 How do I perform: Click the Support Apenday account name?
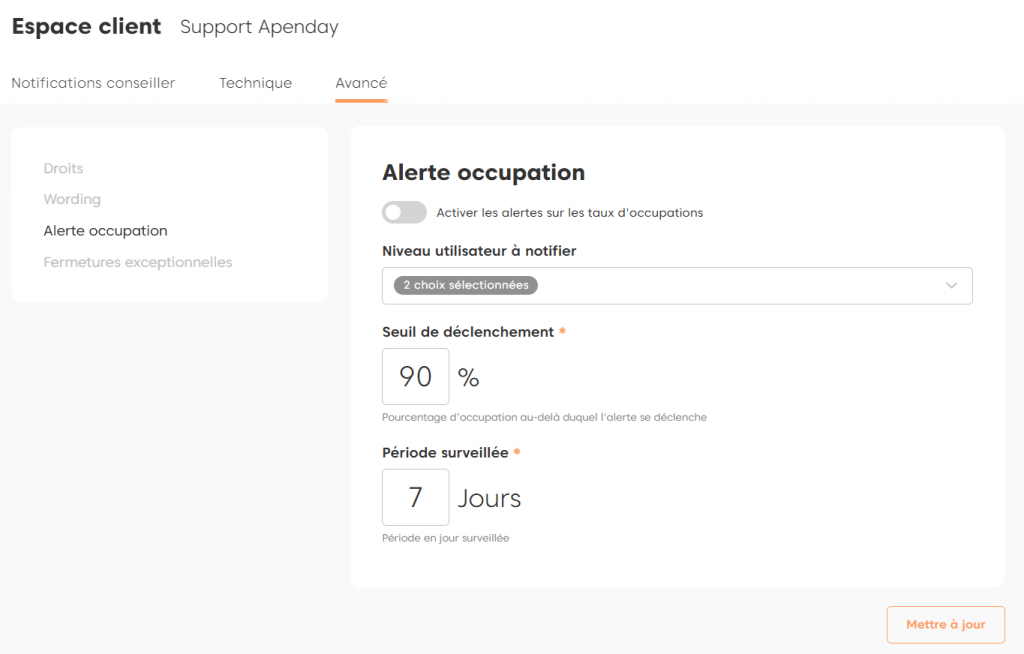click(x=259, y=27)
